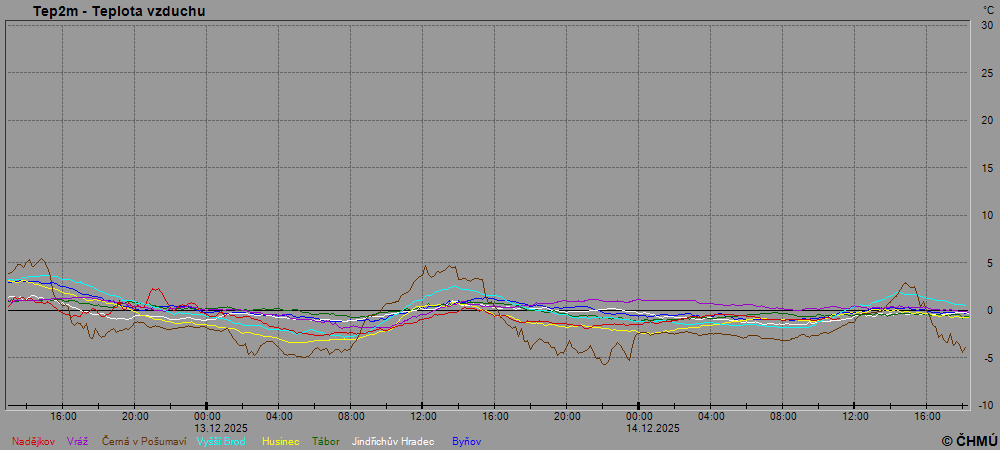Click the 30 value on temperature axis
This screenshot has height=450, width=1000.
click(986, 25)
